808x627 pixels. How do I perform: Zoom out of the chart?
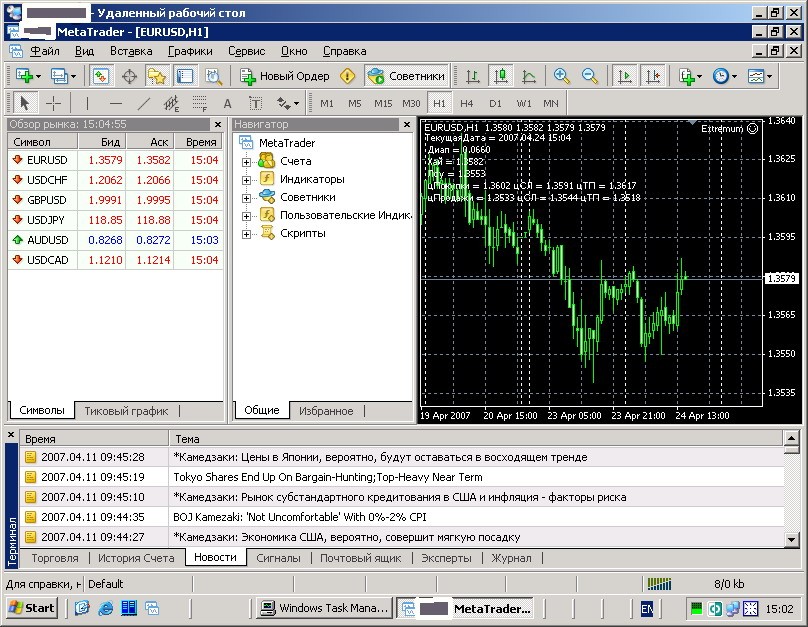tap(590, 76)
